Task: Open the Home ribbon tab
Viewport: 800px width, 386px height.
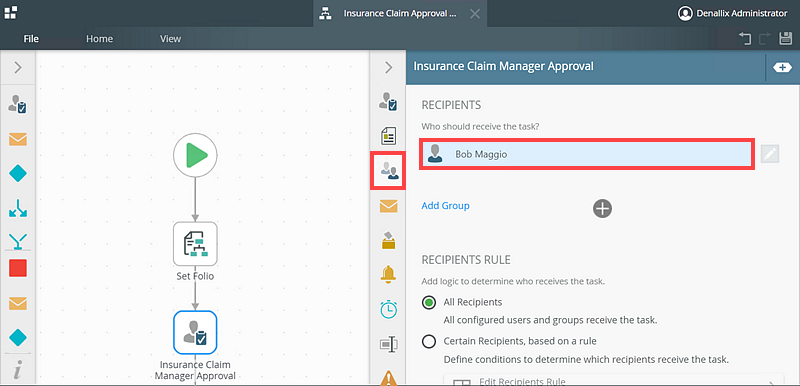Action: click(x=99, y=39)
